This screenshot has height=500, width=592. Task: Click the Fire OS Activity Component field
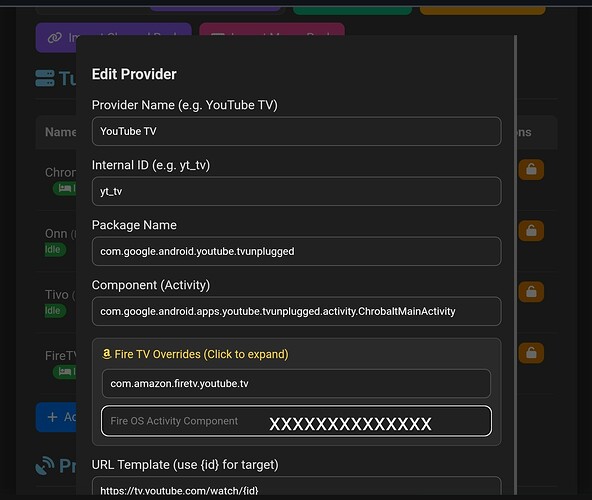[x=296, y=421]
